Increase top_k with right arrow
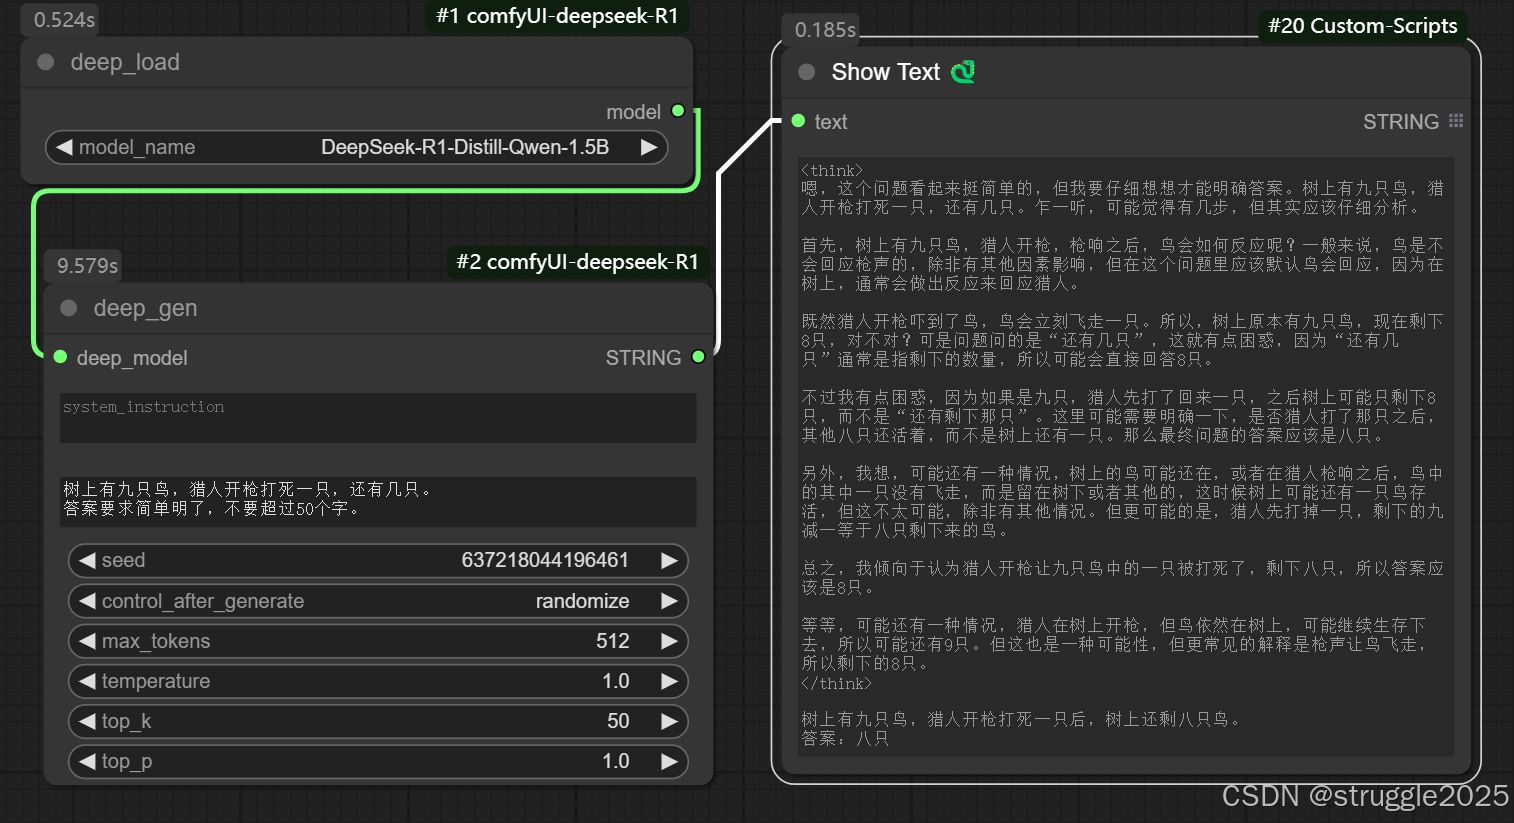The height and width of the screenshot is (823, 1514). coord(669,721)
